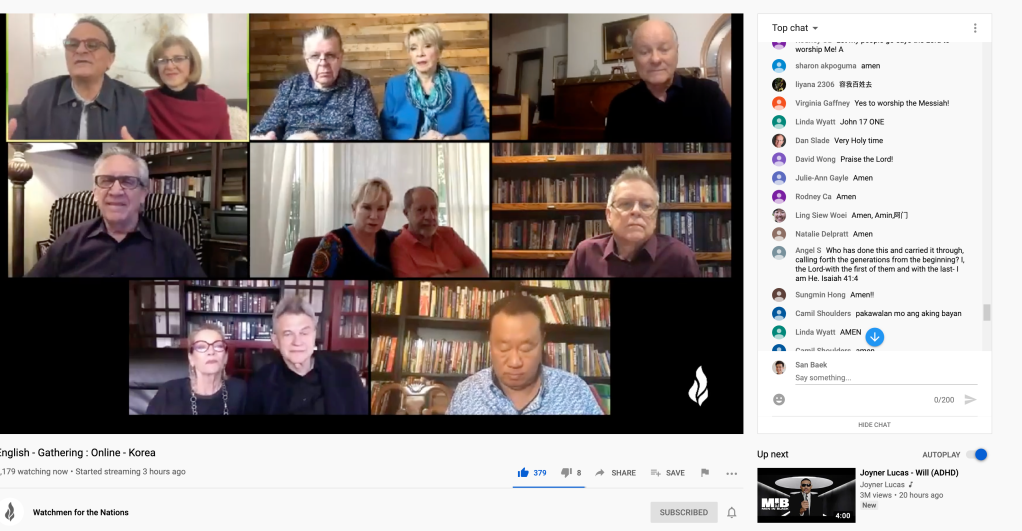This screenshot has height=531, width=1022.
Task: Open Joyner Lucas - Will (ADHD) title
Action: 909,473
